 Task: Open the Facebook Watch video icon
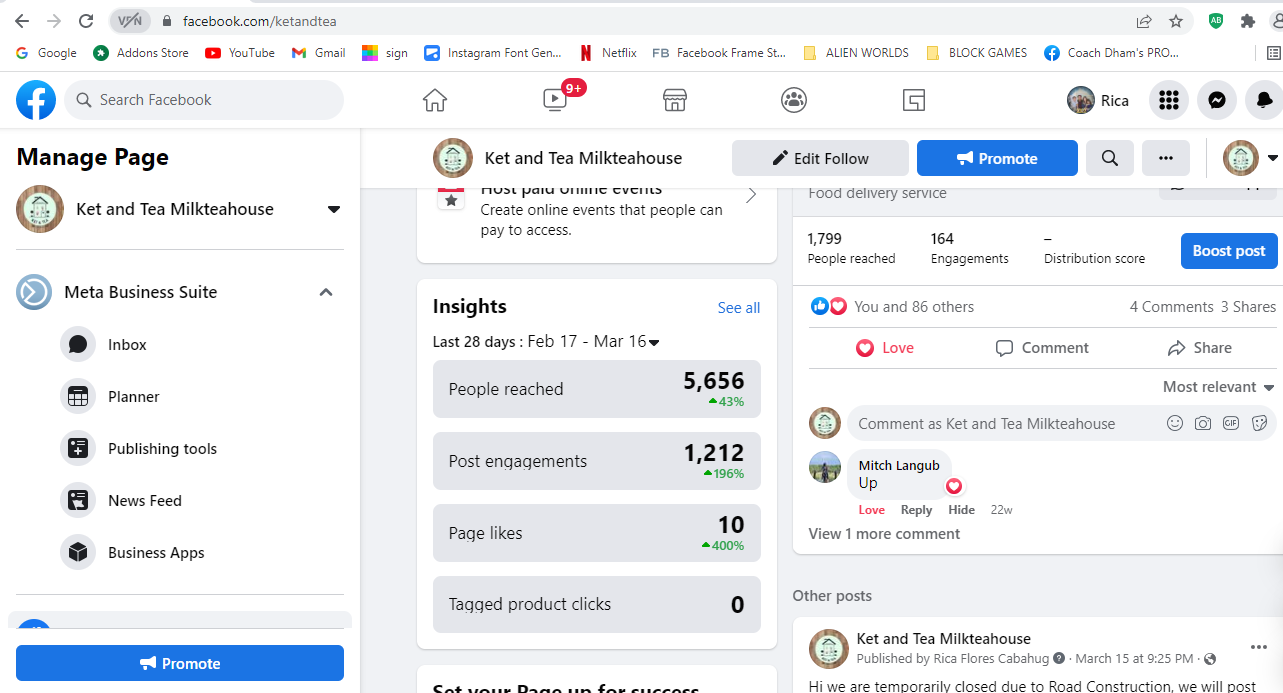point(555,100)
